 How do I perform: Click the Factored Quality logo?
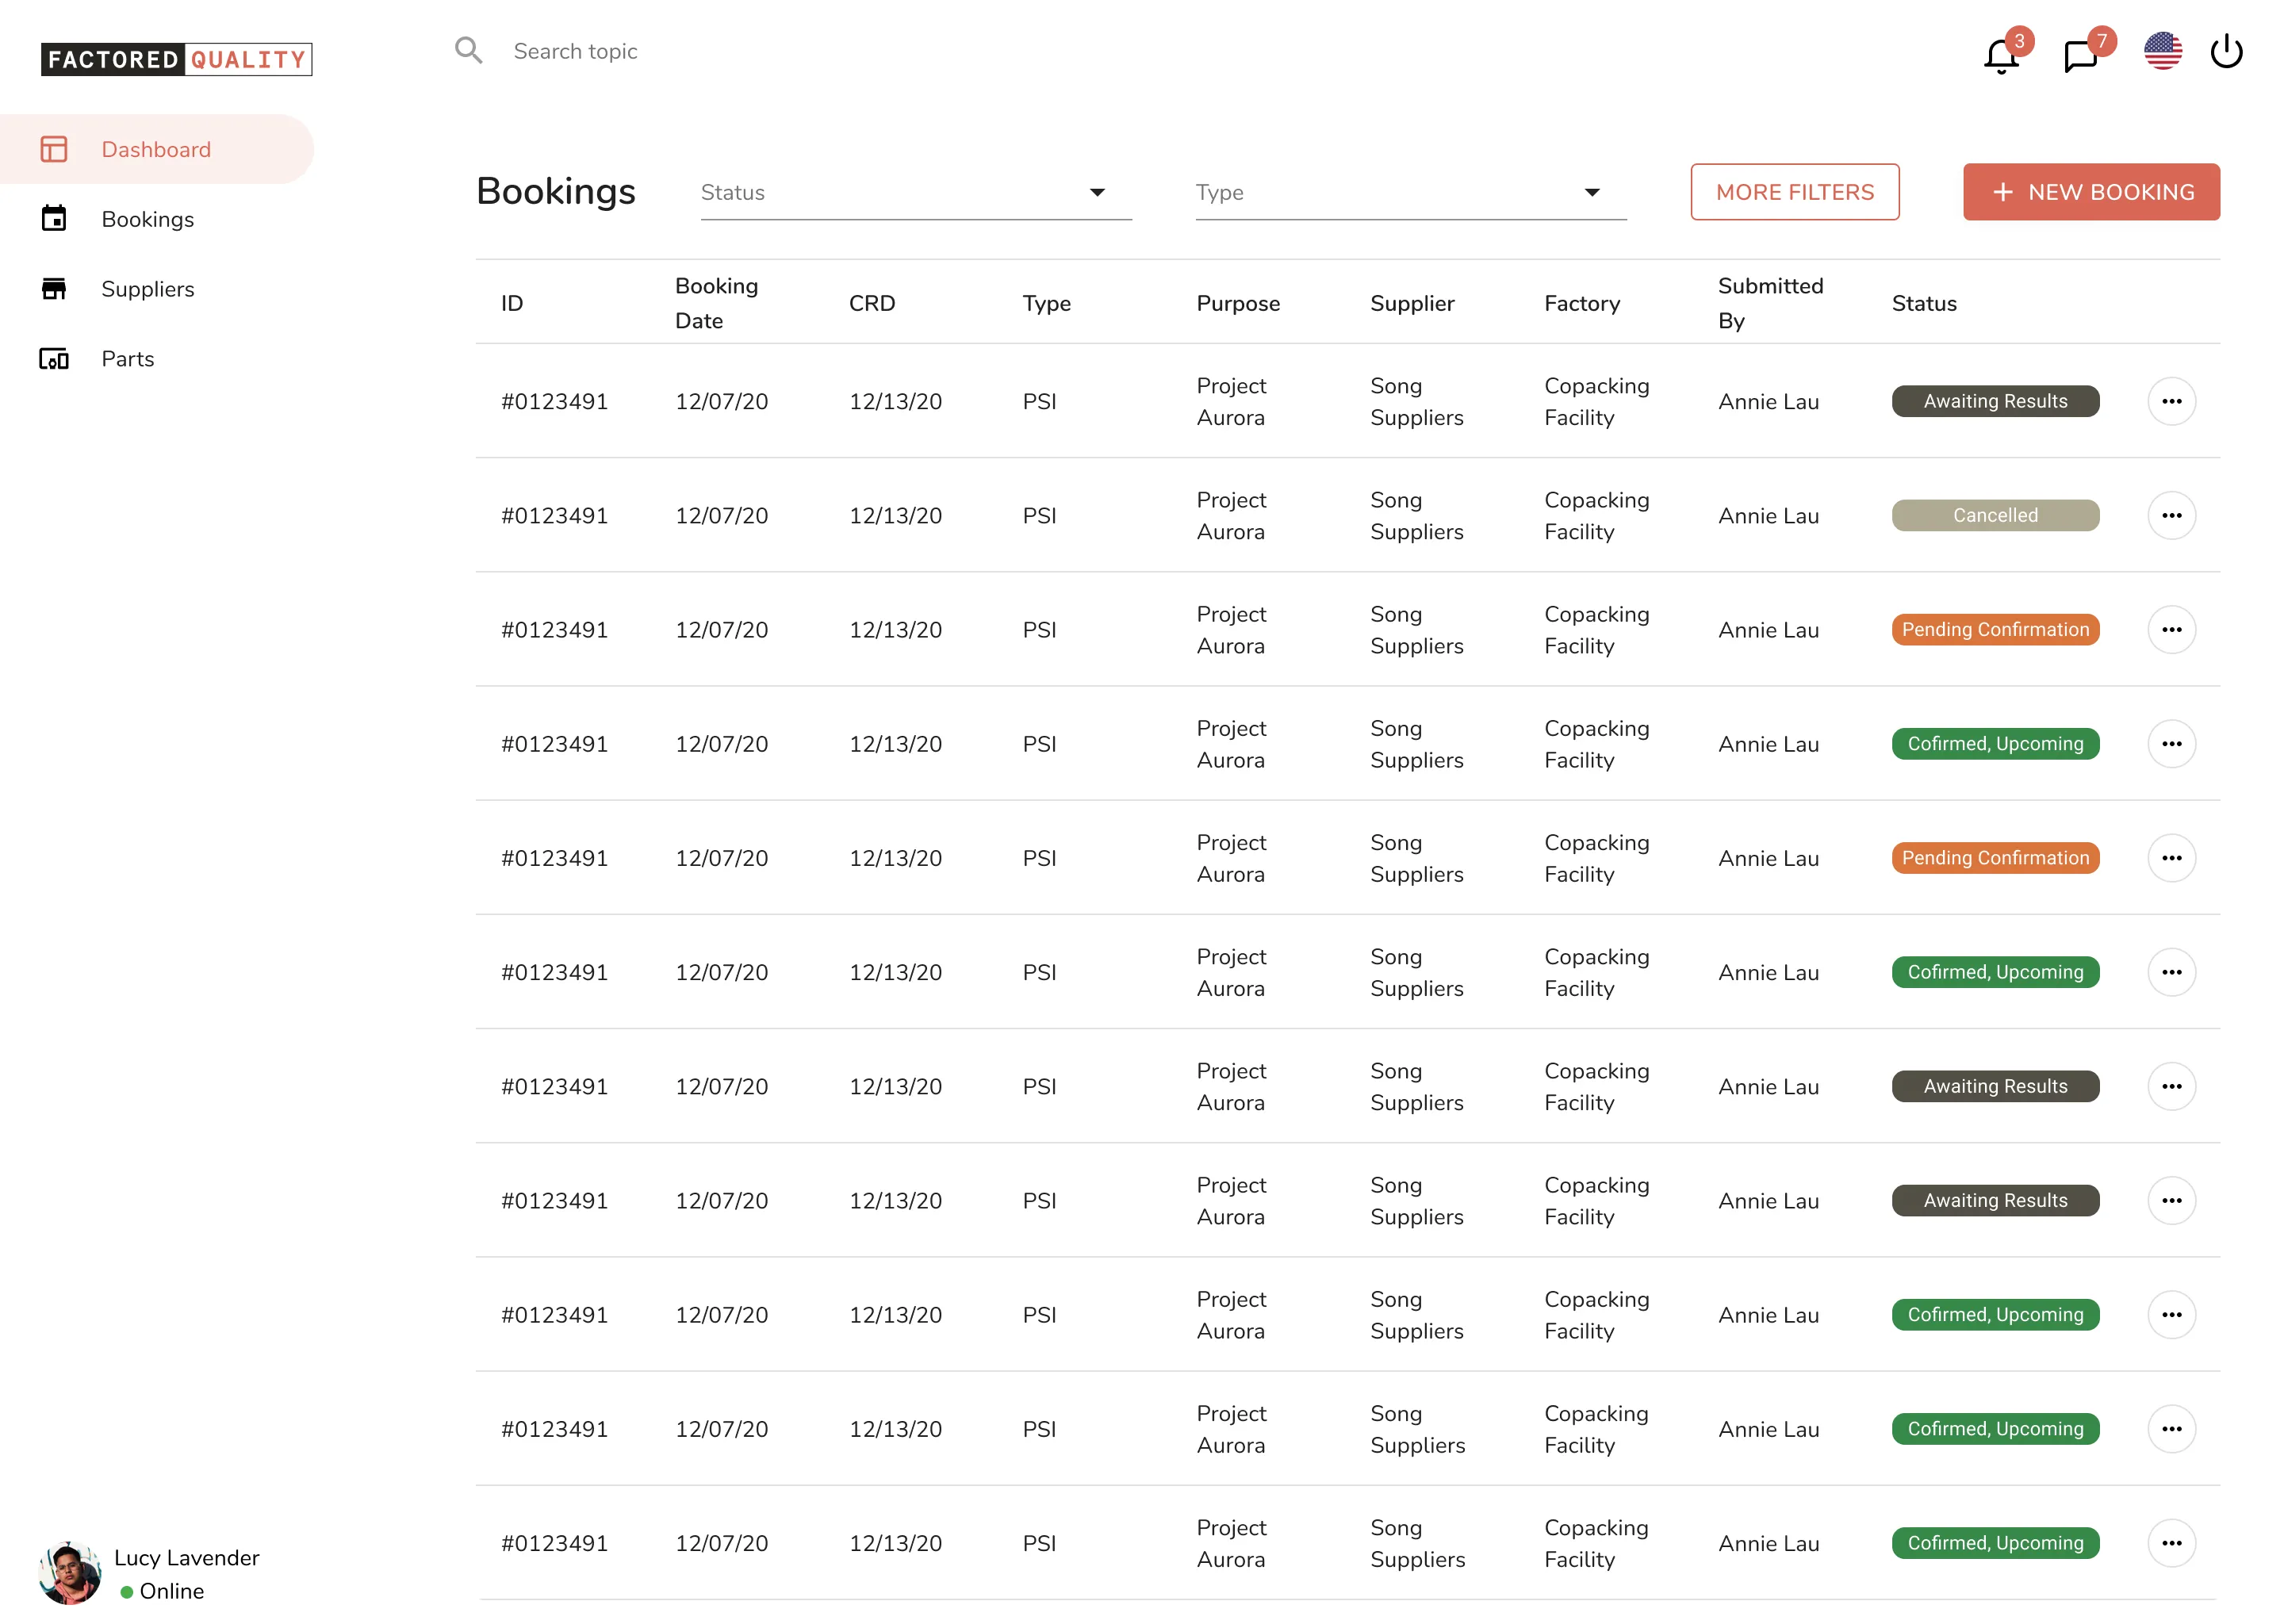(177, 60)
